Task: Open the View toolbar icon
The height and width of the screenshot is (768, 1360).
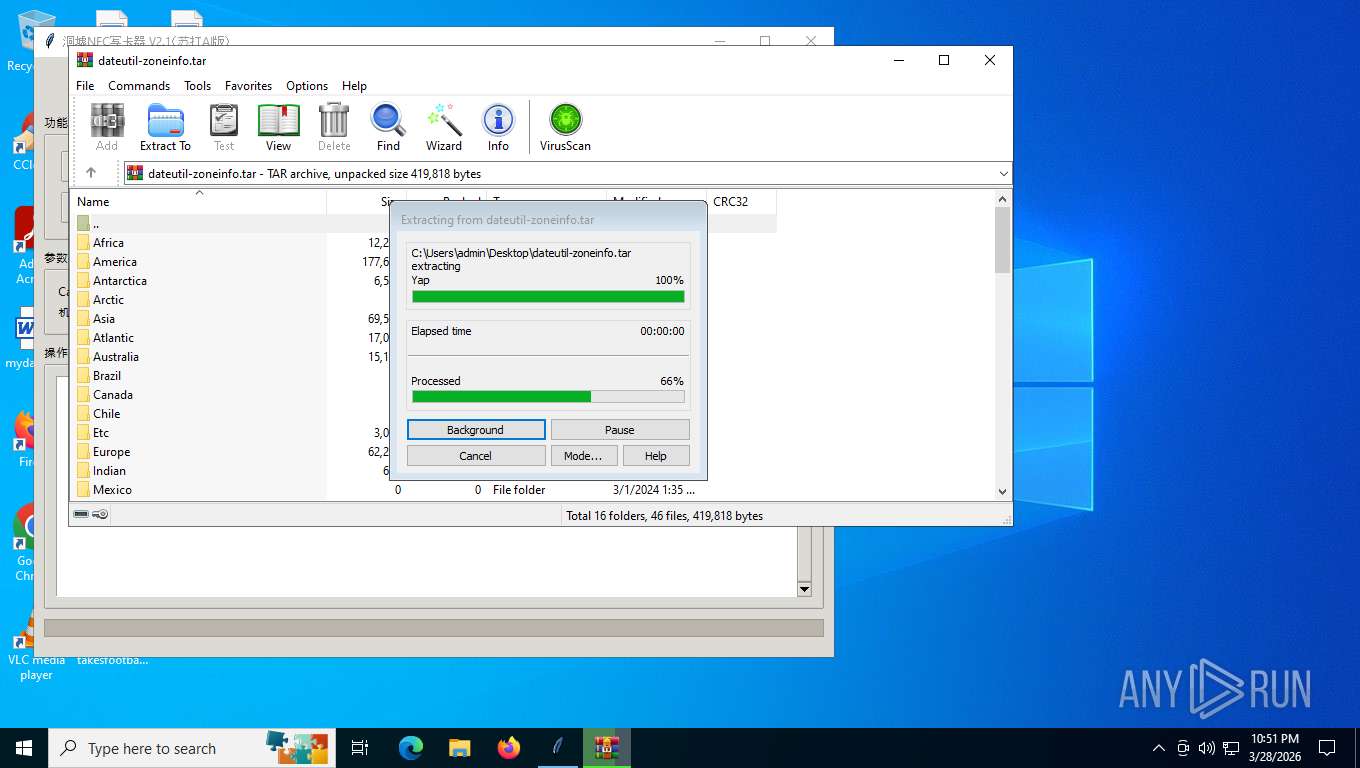Action: click(x=278, y=127)
